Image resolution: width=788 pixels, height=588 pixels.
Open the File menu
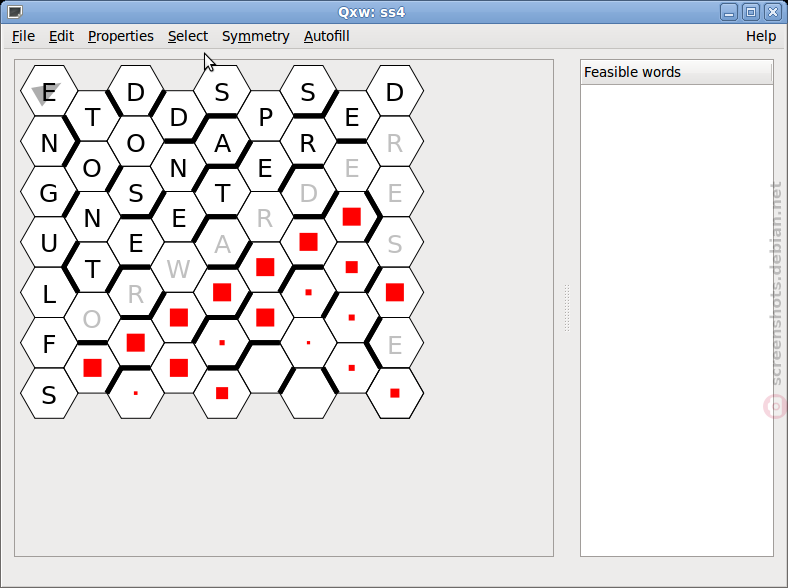[23, 36]
